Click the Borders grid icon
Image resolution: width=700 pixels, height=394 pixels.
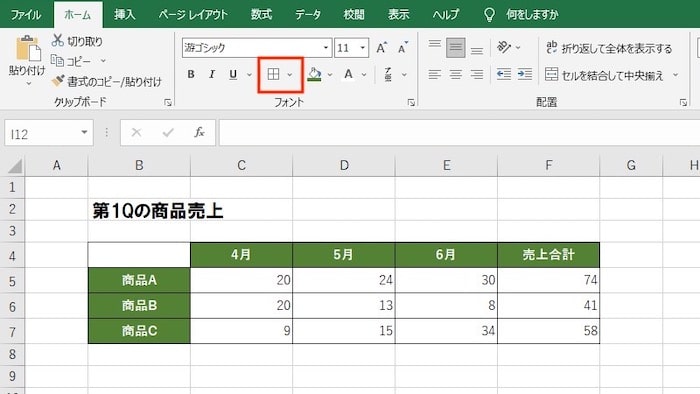tap(273, 74)
